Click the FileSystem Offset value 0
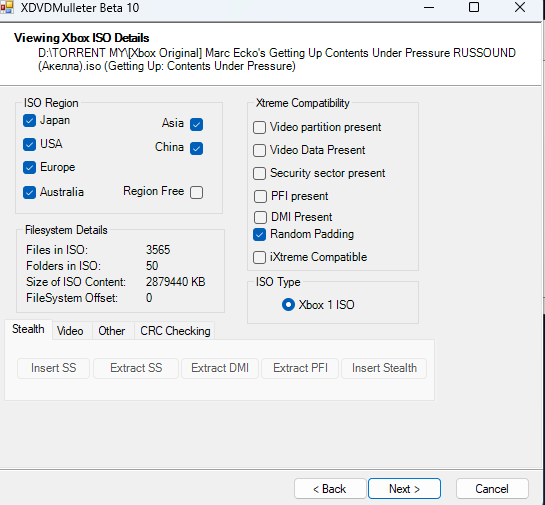The height and width of the screenshot is (505, 545). pyautogui.click(x=149, y=298)
